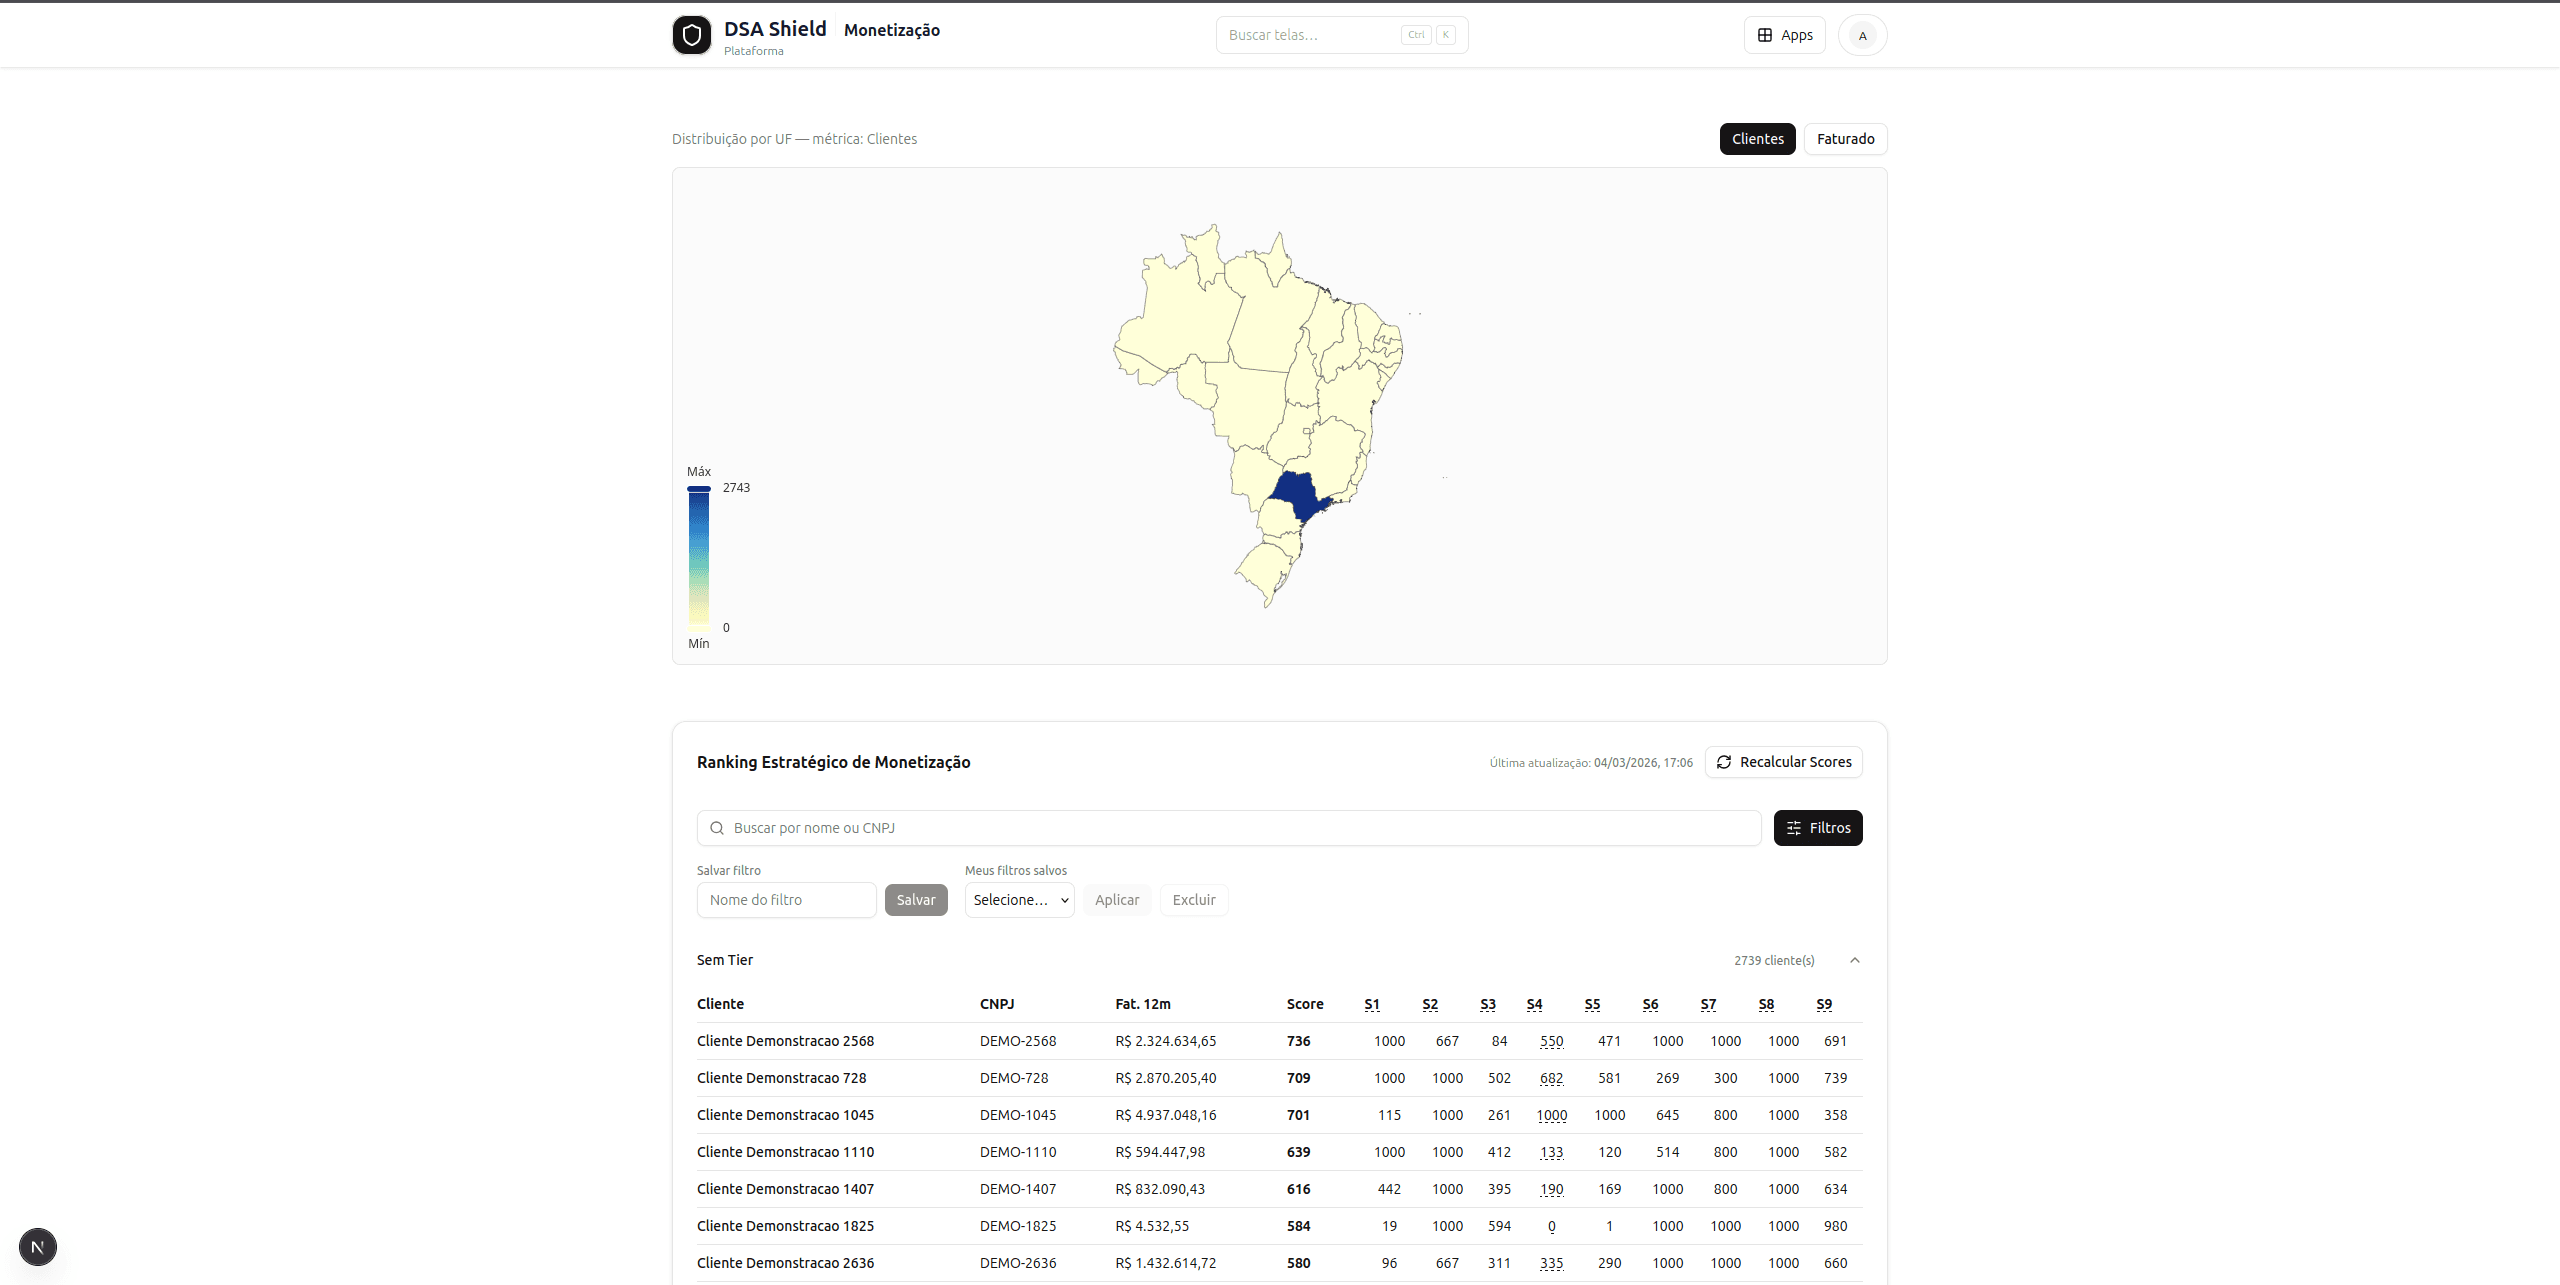This screenshot has height=1285, width=2560.
Task: Click the S4 column header
Action: click(x=1534, y=1004)
